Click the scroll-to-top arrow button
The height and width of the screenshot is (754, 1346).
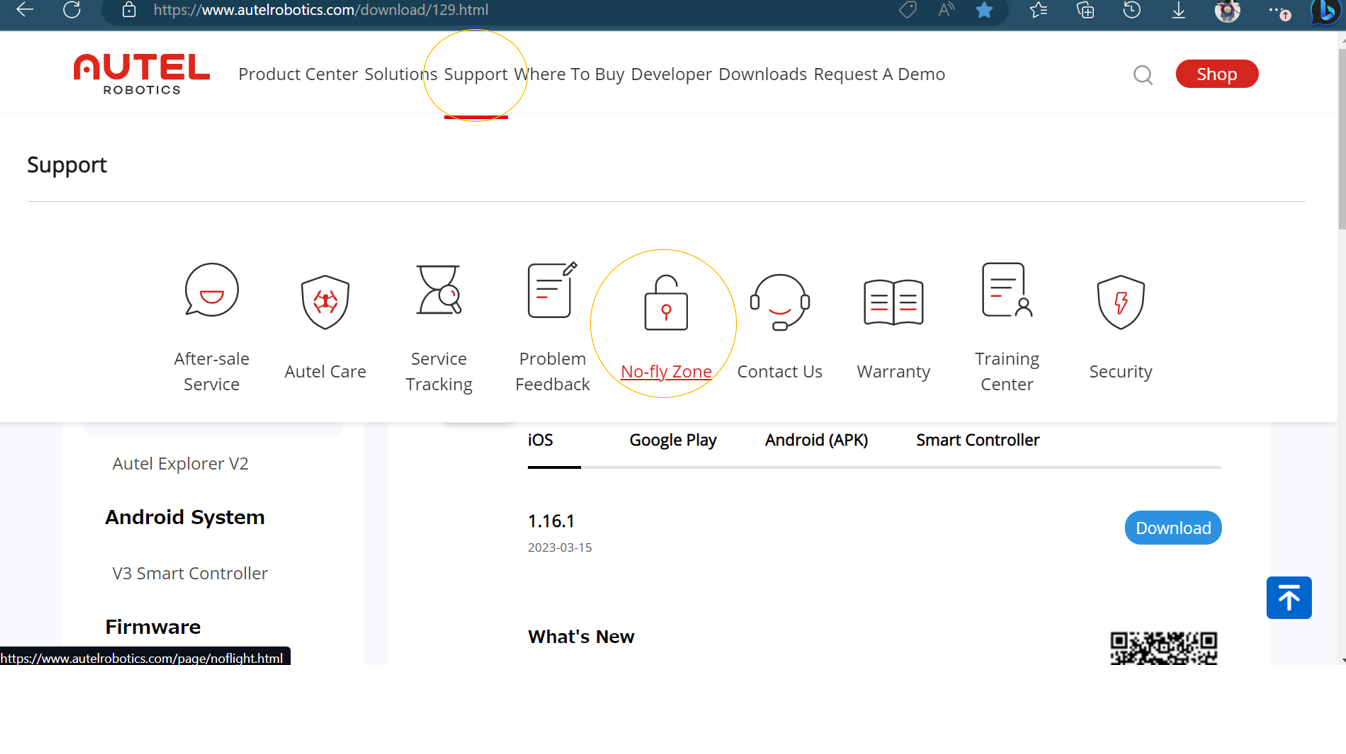coord(1289,598)
